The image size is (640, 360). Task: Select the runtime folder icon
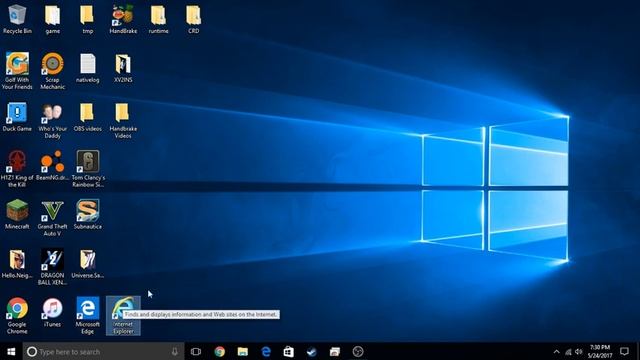pos(158,19)
